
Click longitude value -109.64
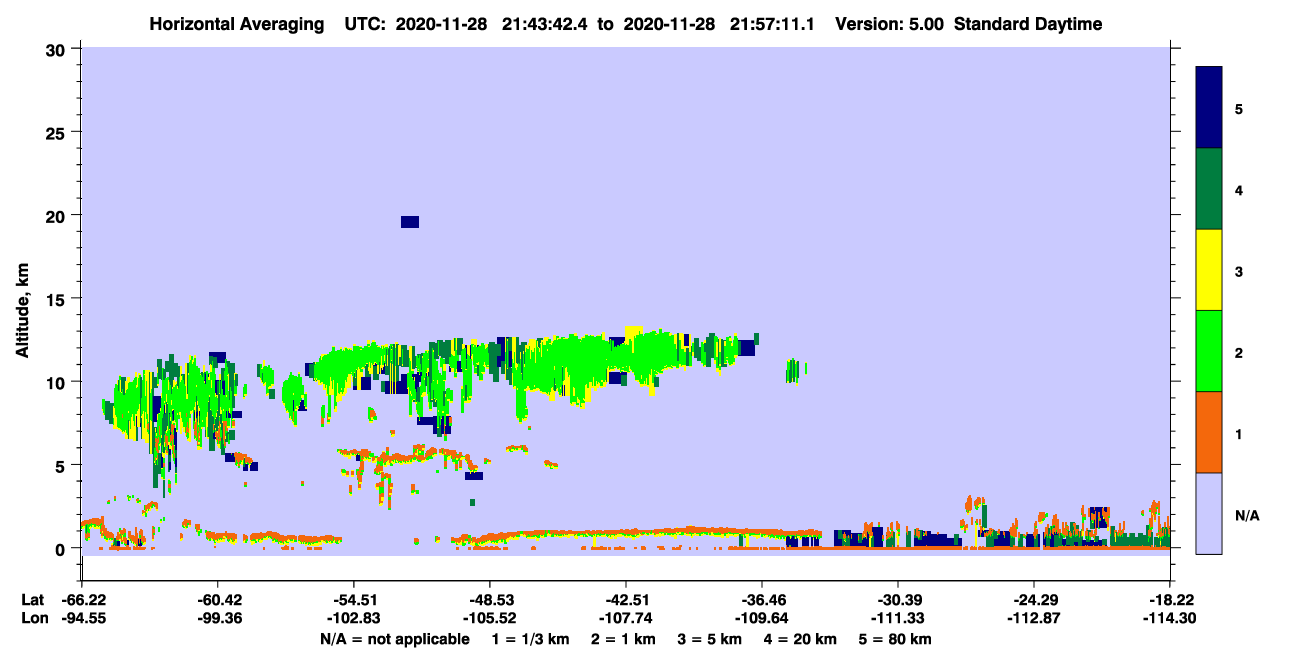coord(761,618)
